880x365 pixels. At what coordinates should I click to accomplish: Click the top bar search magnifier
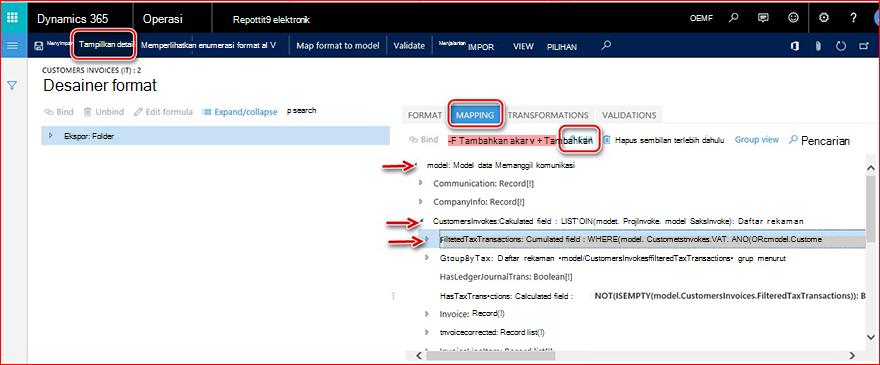pos(733,17)
